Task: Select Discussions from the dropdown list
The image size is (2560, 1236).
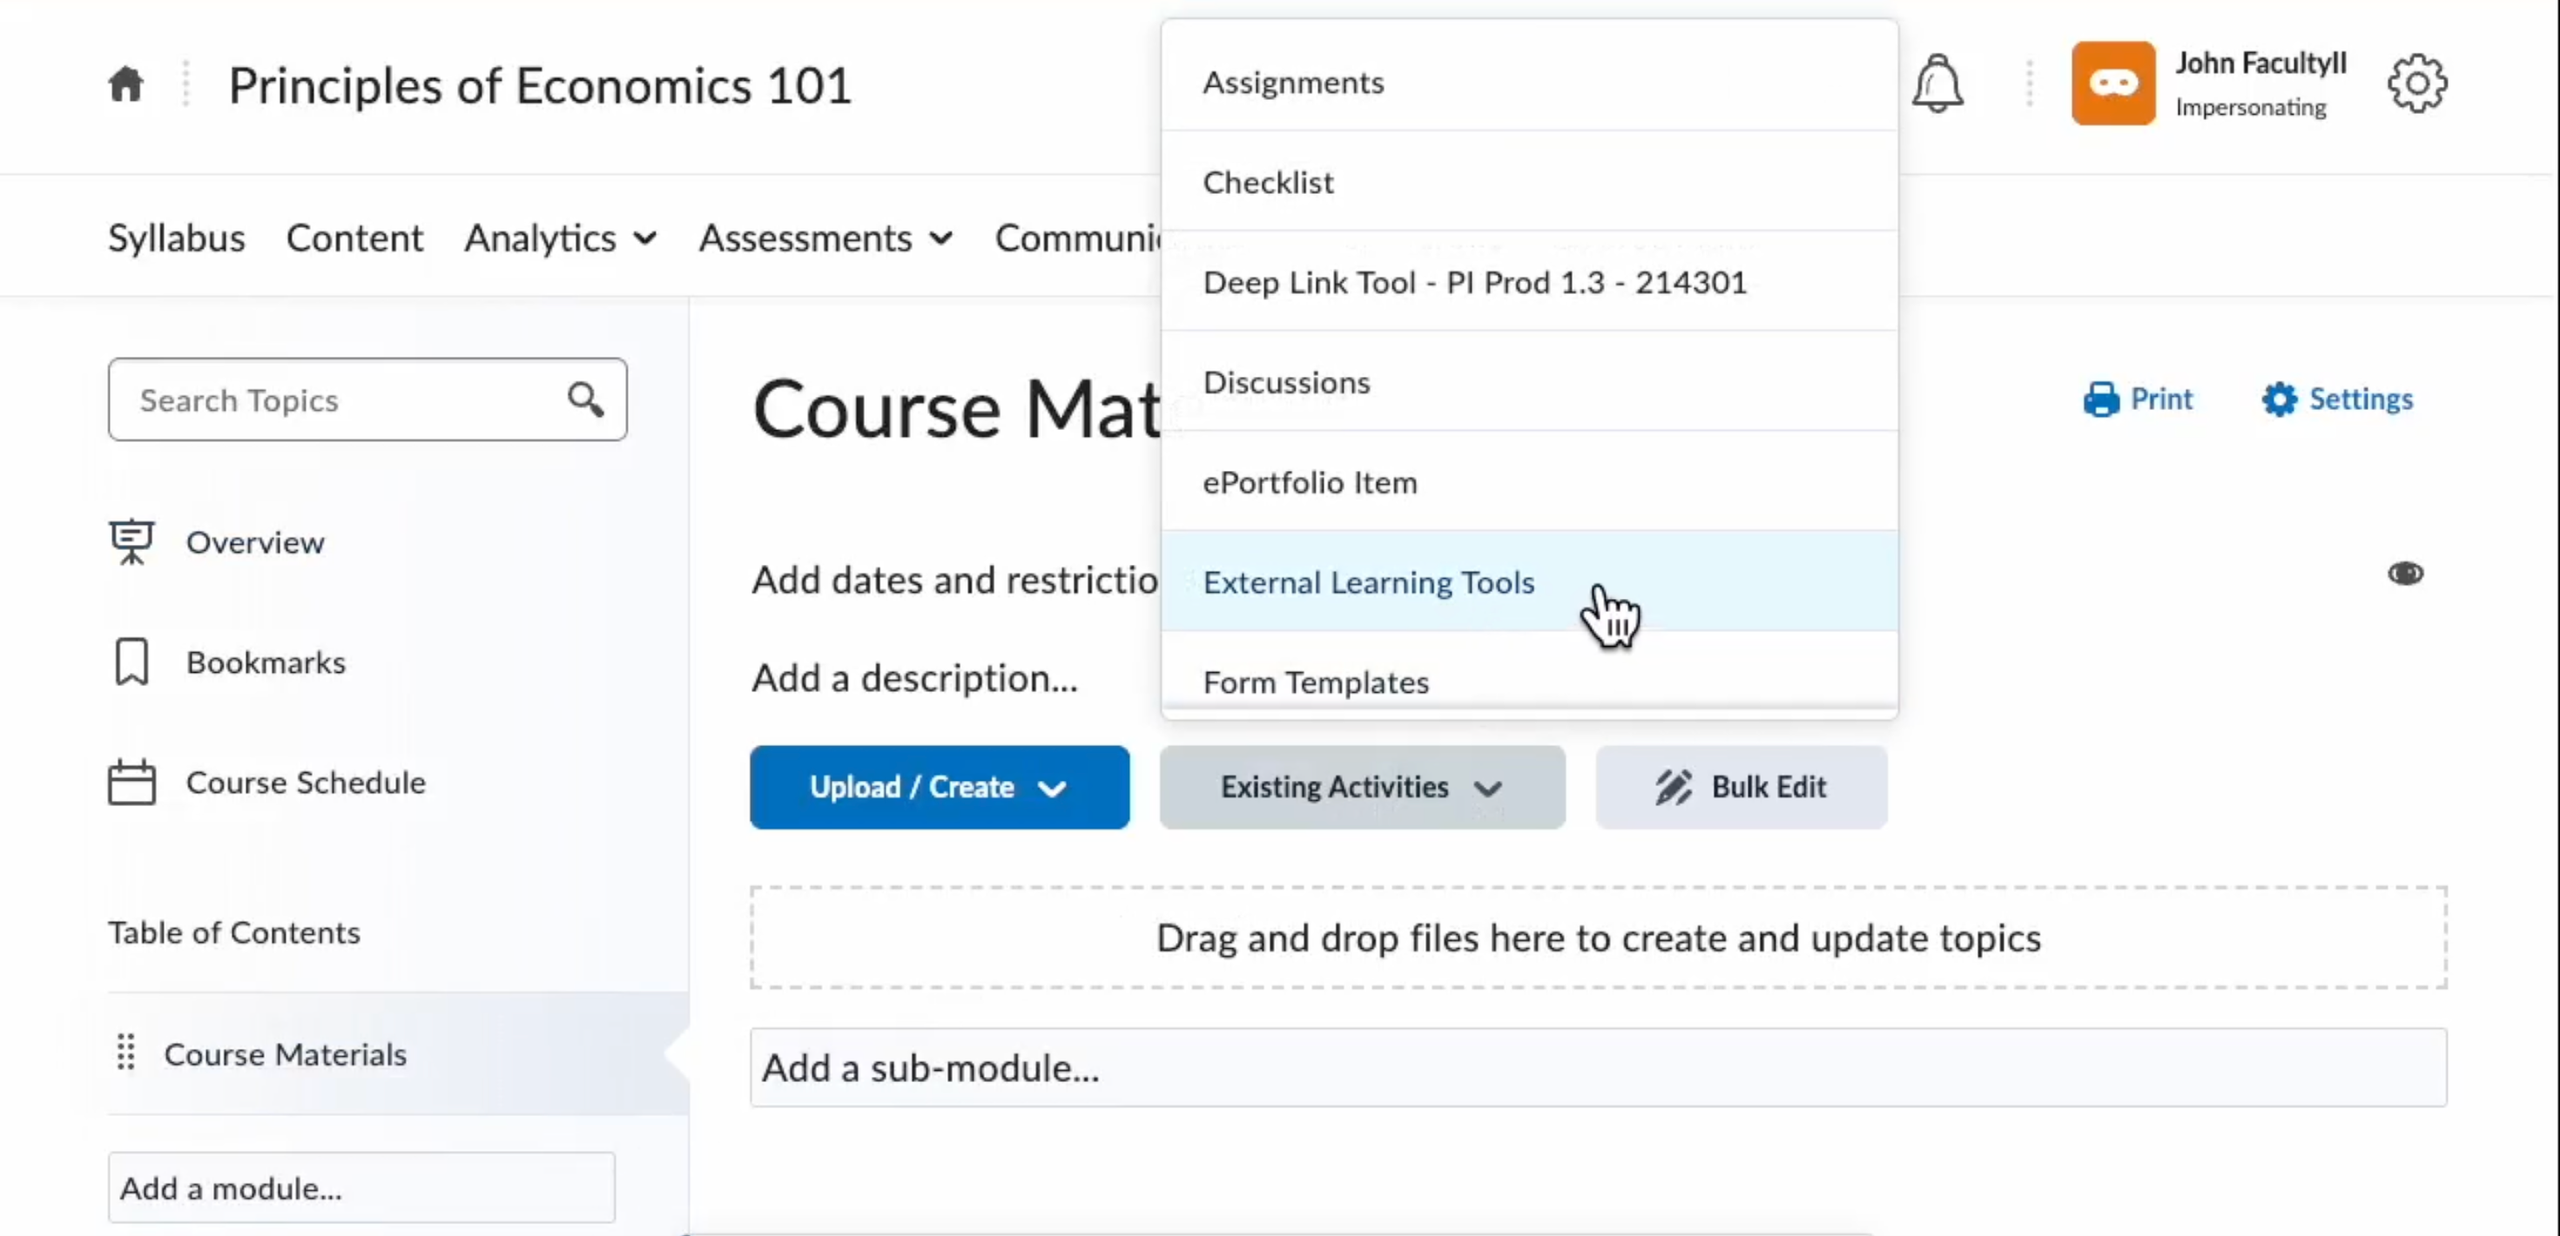Action: pos(1529,382)
